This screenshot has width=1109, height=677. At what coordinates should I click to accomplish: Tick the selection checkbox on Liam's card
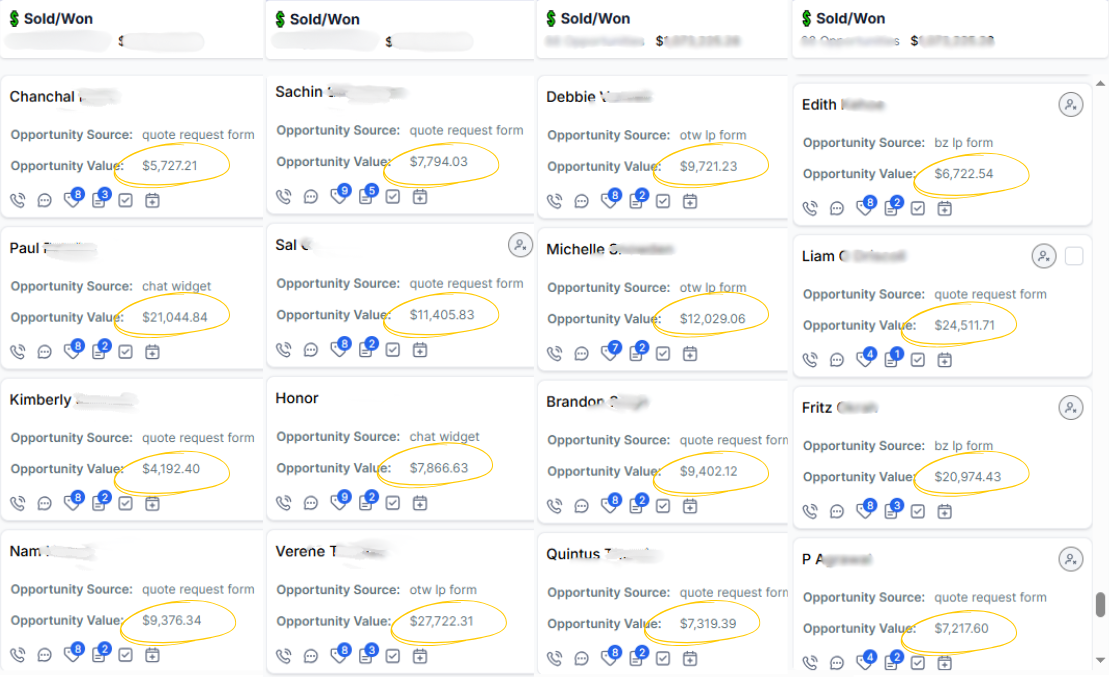[1074, 257]
